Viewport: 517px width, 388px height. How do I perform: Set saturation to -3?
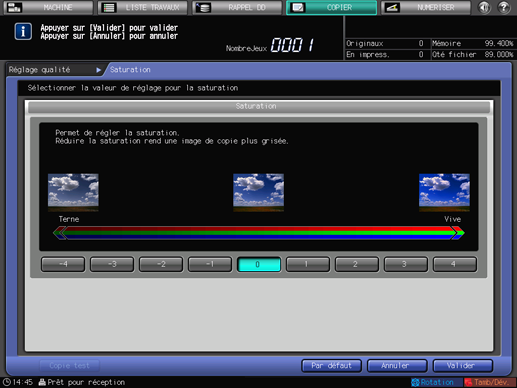(x=112, y=264)
